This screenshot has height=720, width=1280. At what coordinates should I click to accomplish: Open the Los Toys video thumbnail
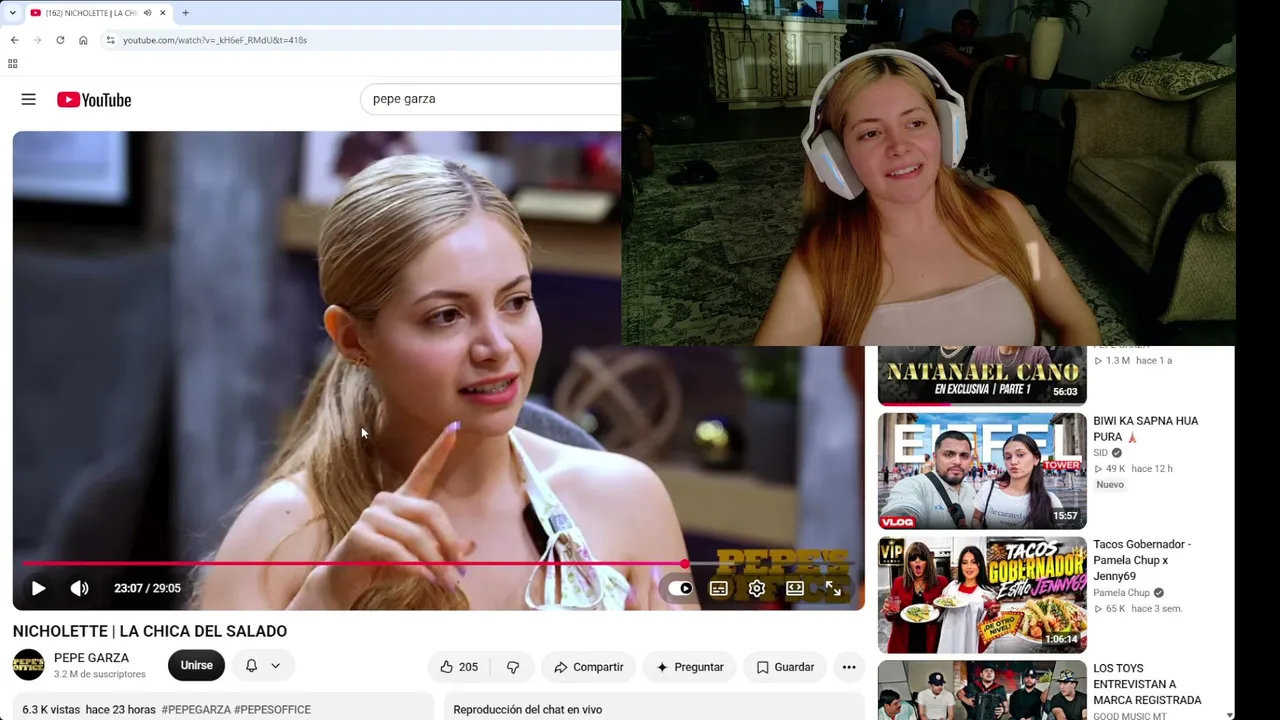pos(982,690)
